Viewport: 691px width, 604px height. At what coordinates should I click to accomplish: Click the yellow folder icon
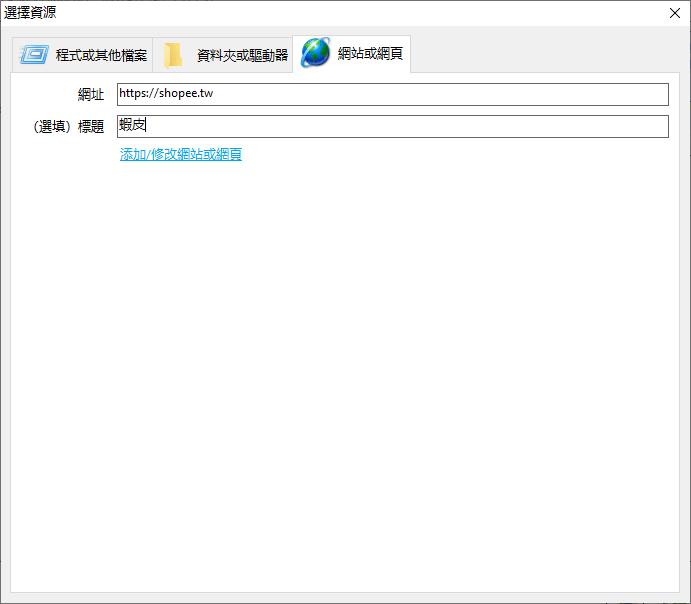coord(173,56)
